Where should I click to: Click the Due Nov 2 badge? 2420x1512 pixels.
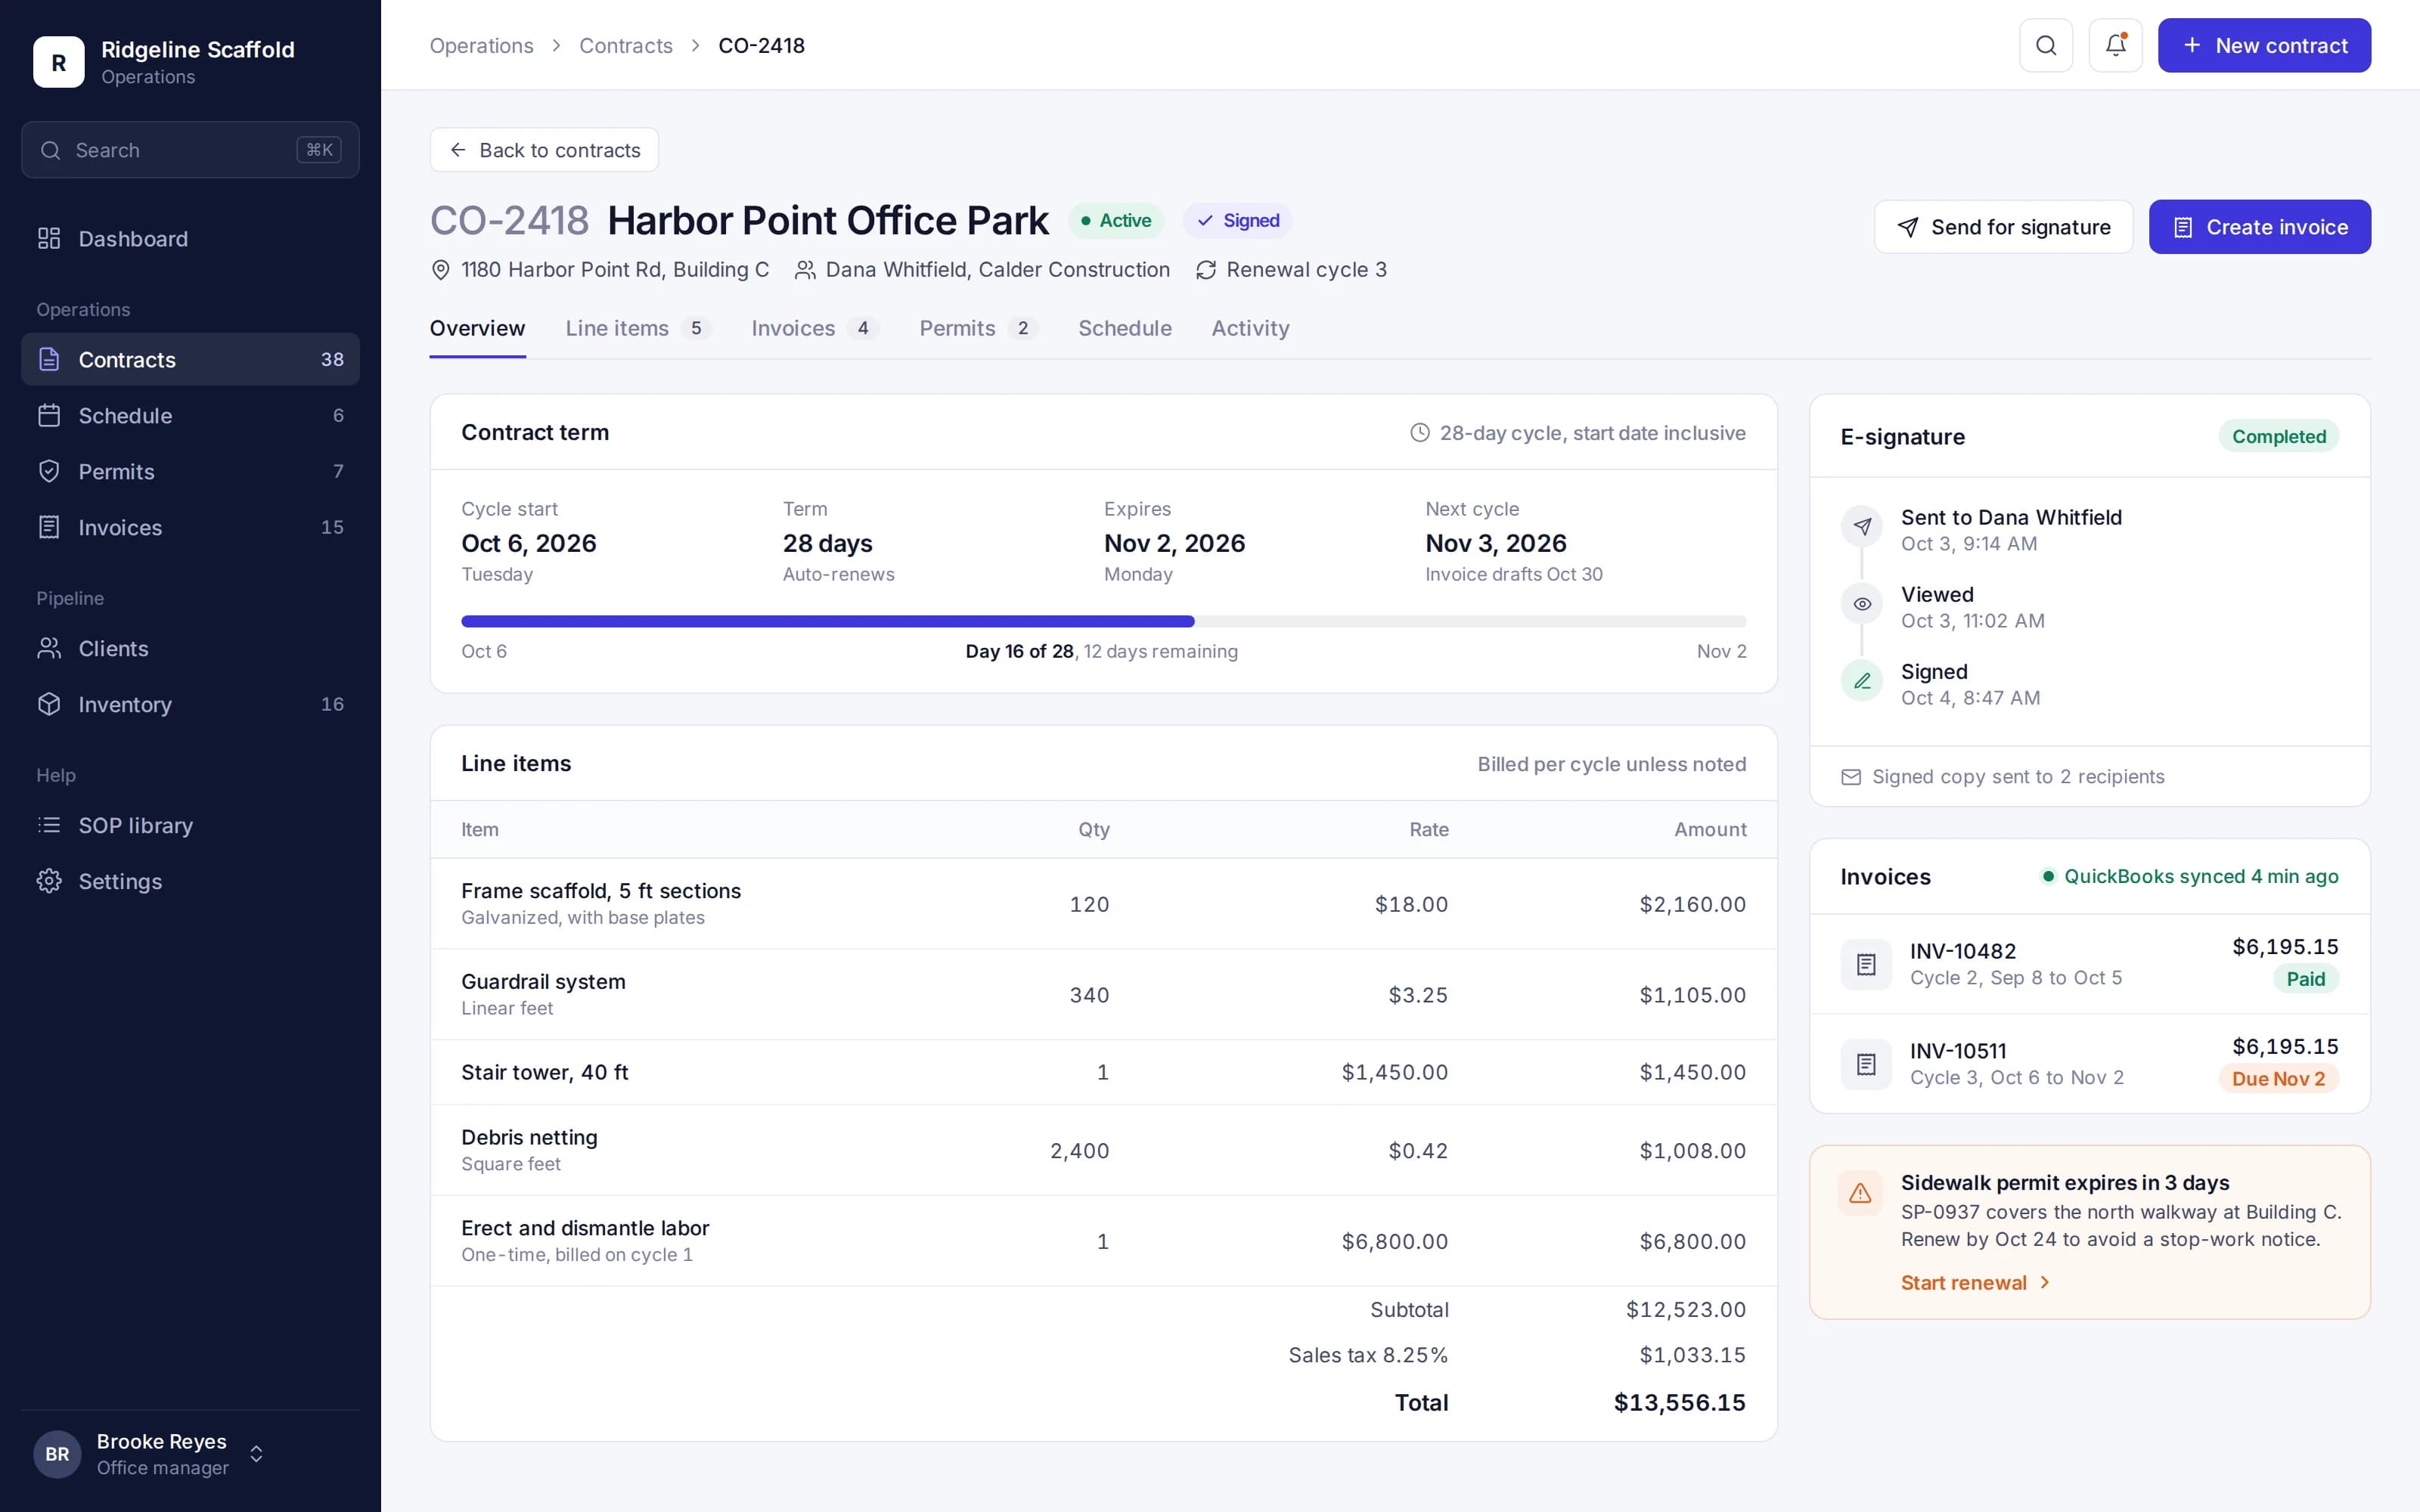[x=2278, y=1079]
